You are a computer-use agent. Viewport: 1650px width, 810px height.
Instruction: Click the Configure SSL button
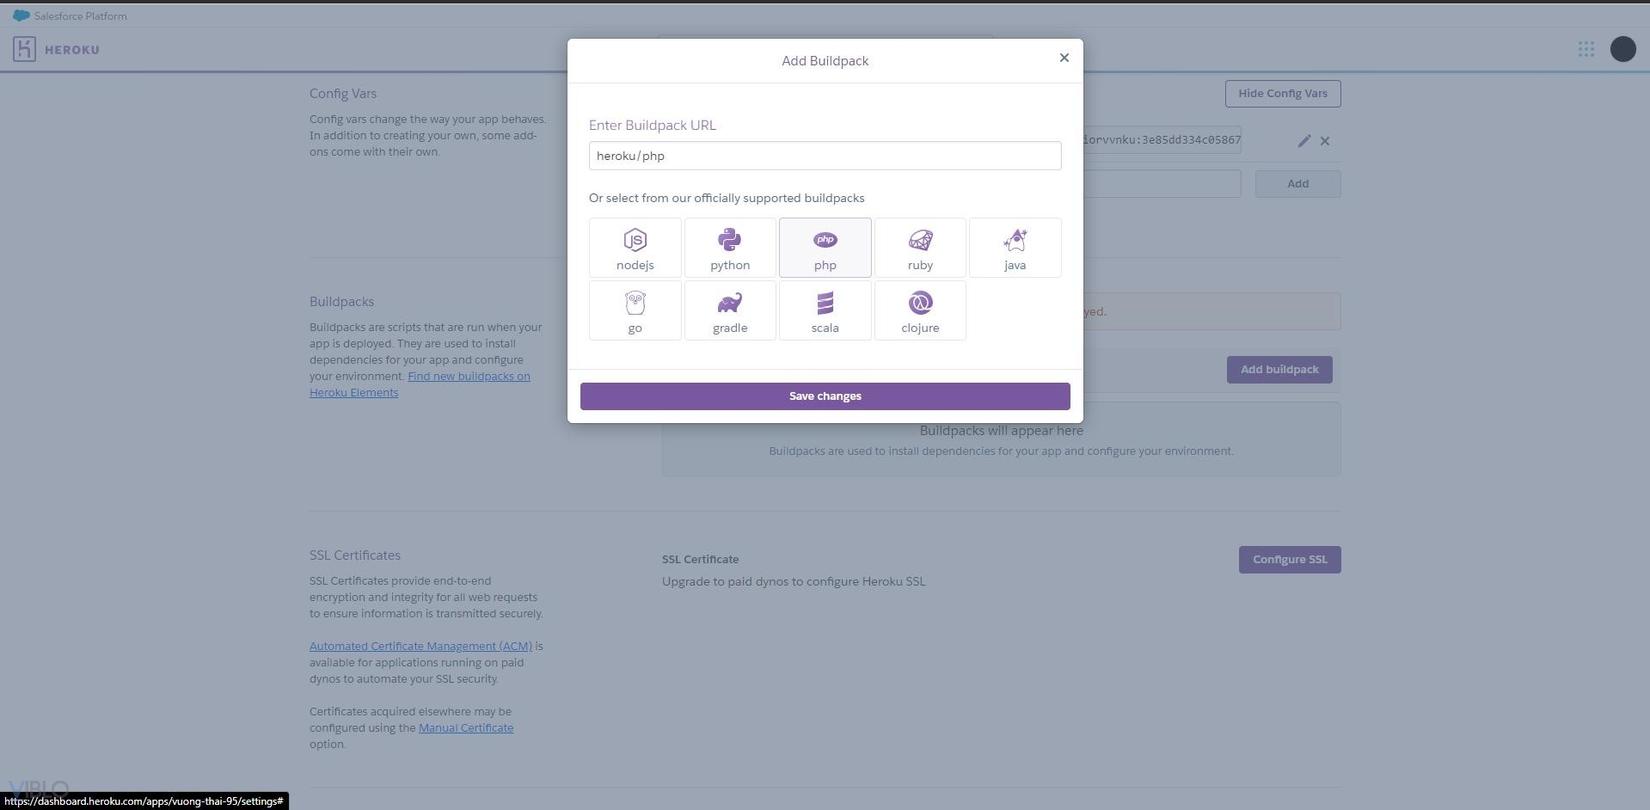(1290, 560)
